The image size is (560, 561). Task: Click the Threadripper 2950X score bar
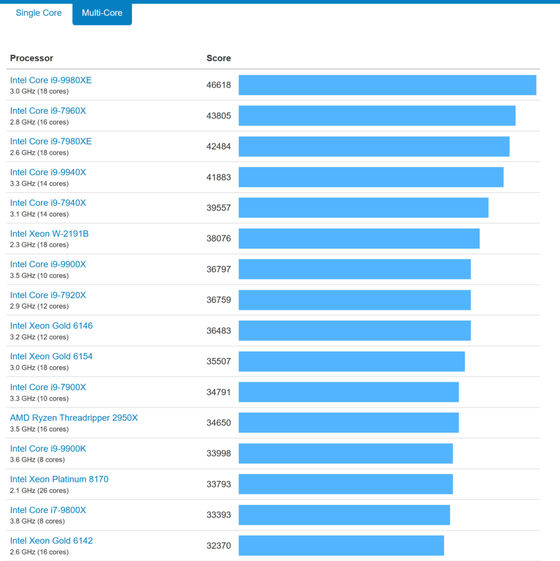(x=349, y=423)
